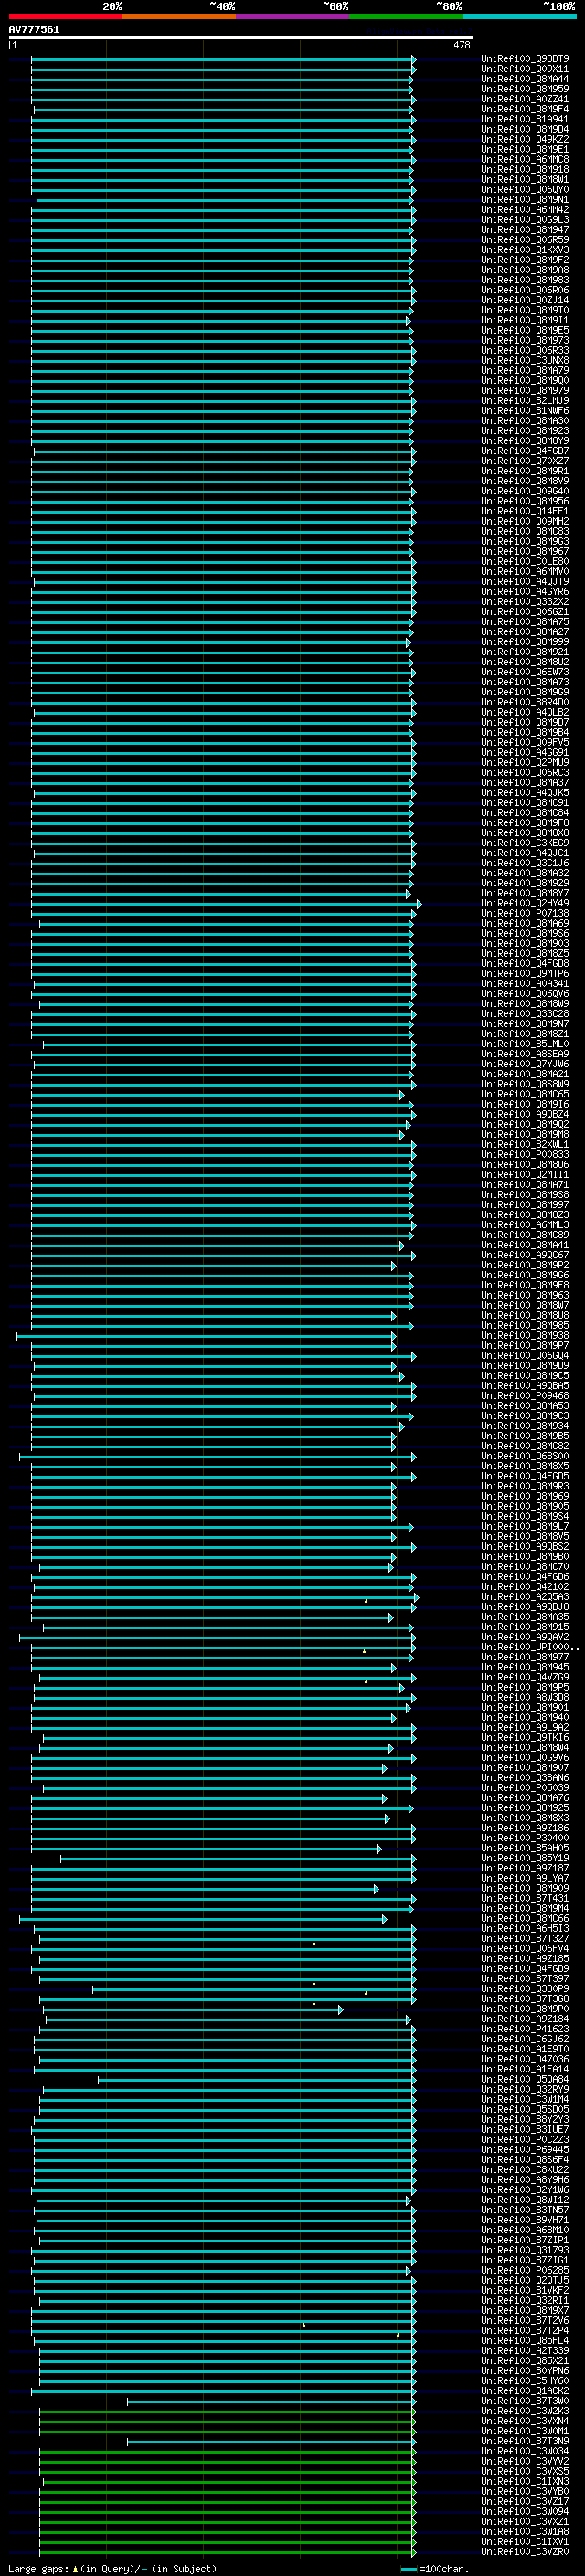Select the UniRef100_A1E9T0 label

coord(525,2049)
